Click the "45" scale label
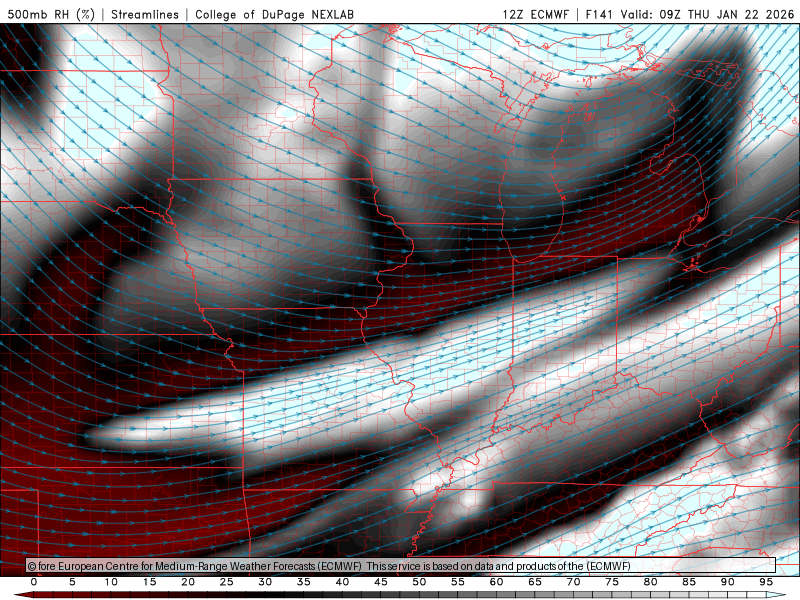The image size is (800, 600). [x=381, y=582]
